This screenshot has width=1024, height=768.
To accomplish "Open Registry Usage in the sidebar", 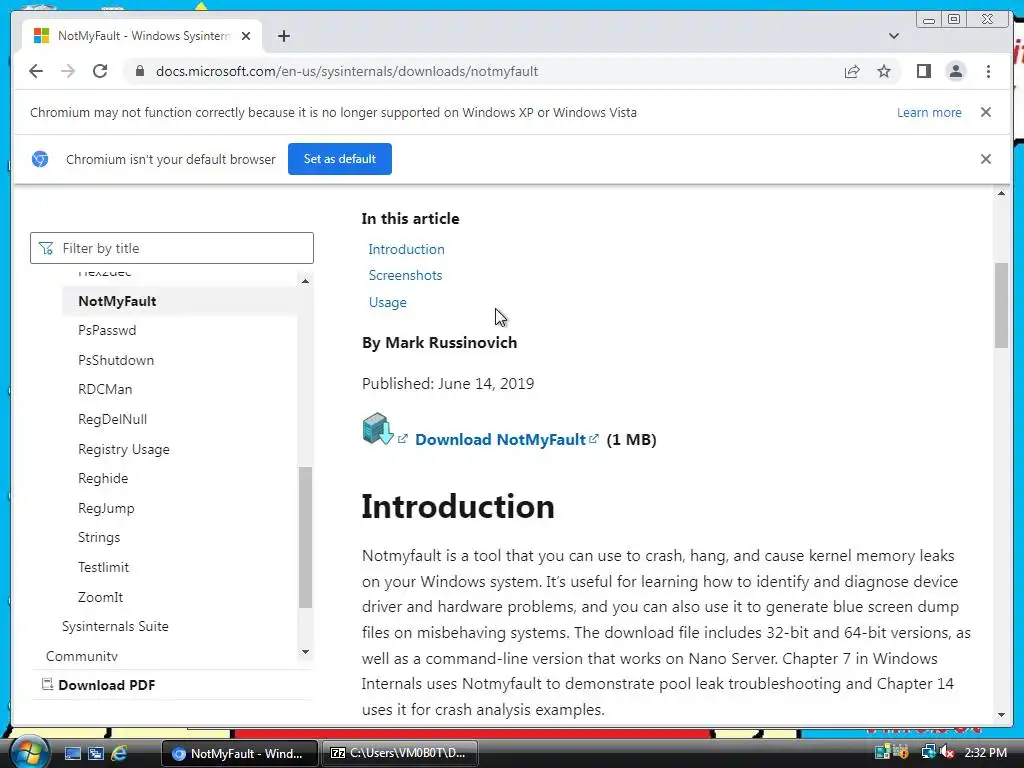I will (x=123, y=449).
